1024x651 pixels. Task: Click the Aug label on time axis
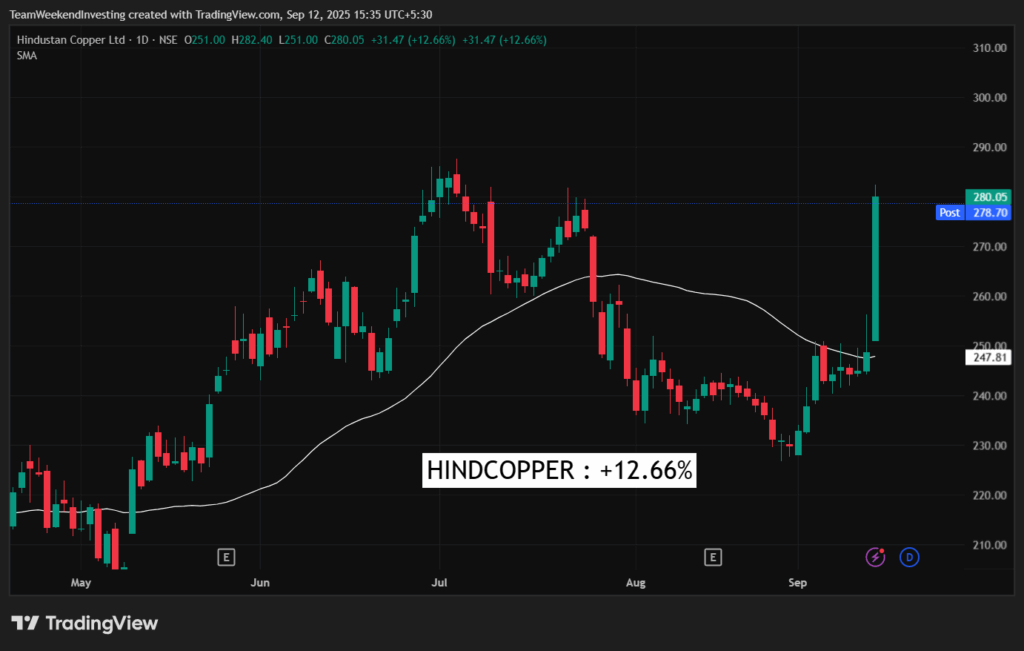635,582
